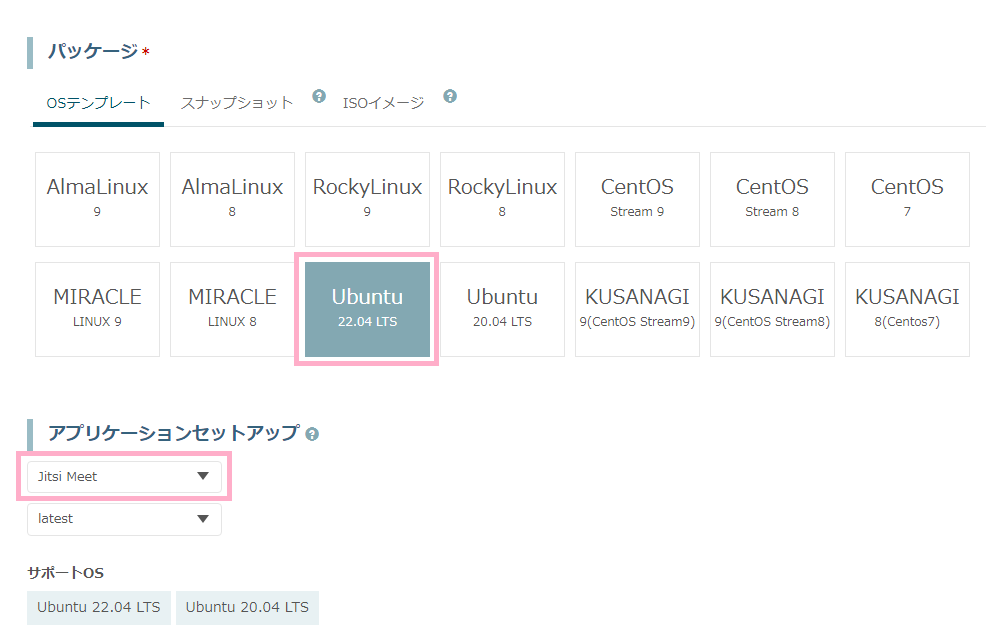Click the selected Ubuntu 22.04 LTS tile

pos(367,309)
